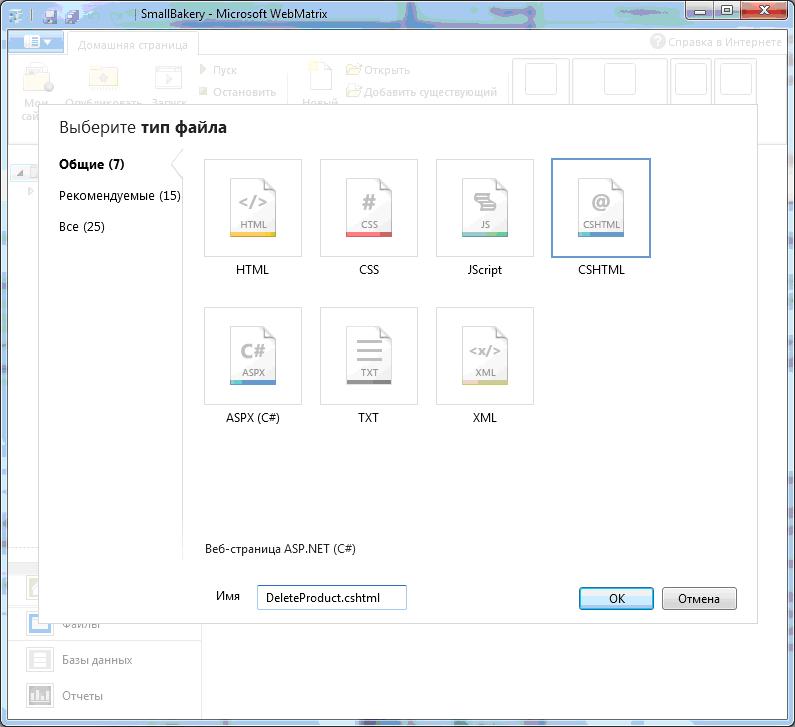
Task: Click the Save icon in title bar
Action: pyautogui.click(x=49, y=15)
